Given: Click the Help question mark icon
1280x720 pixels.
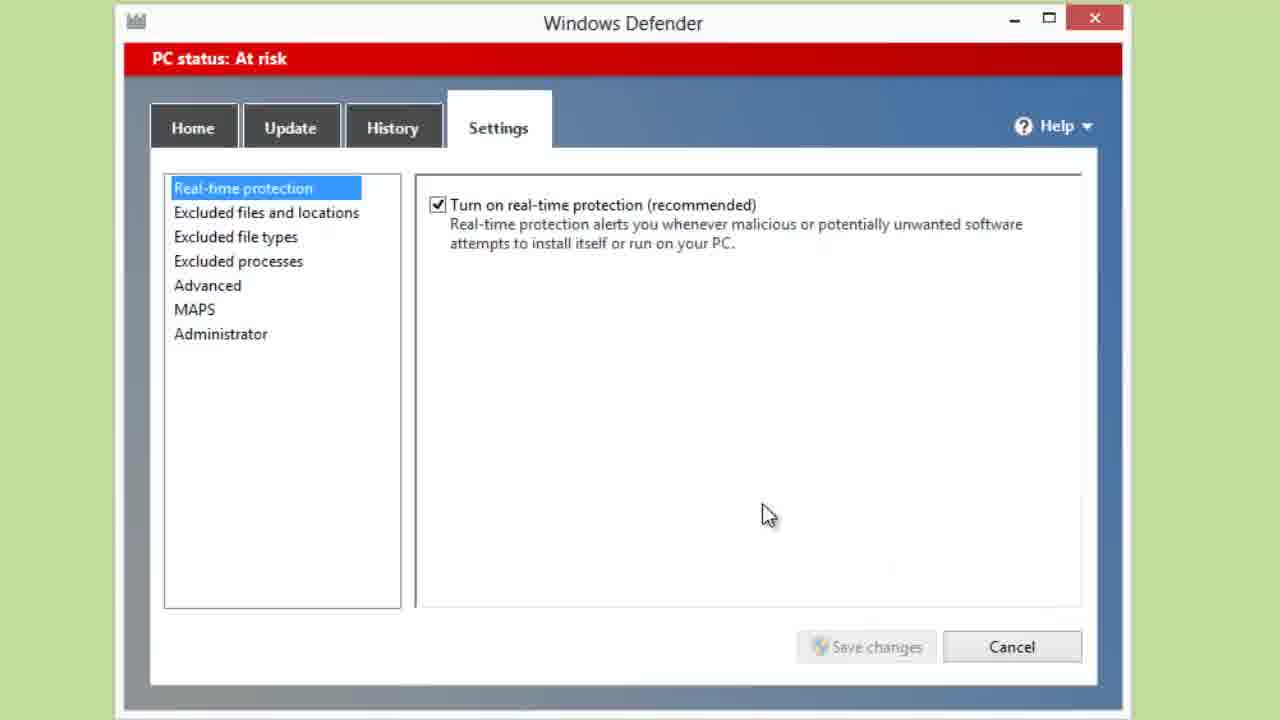Looking at the screenshot, I should tap(1023, 126).
